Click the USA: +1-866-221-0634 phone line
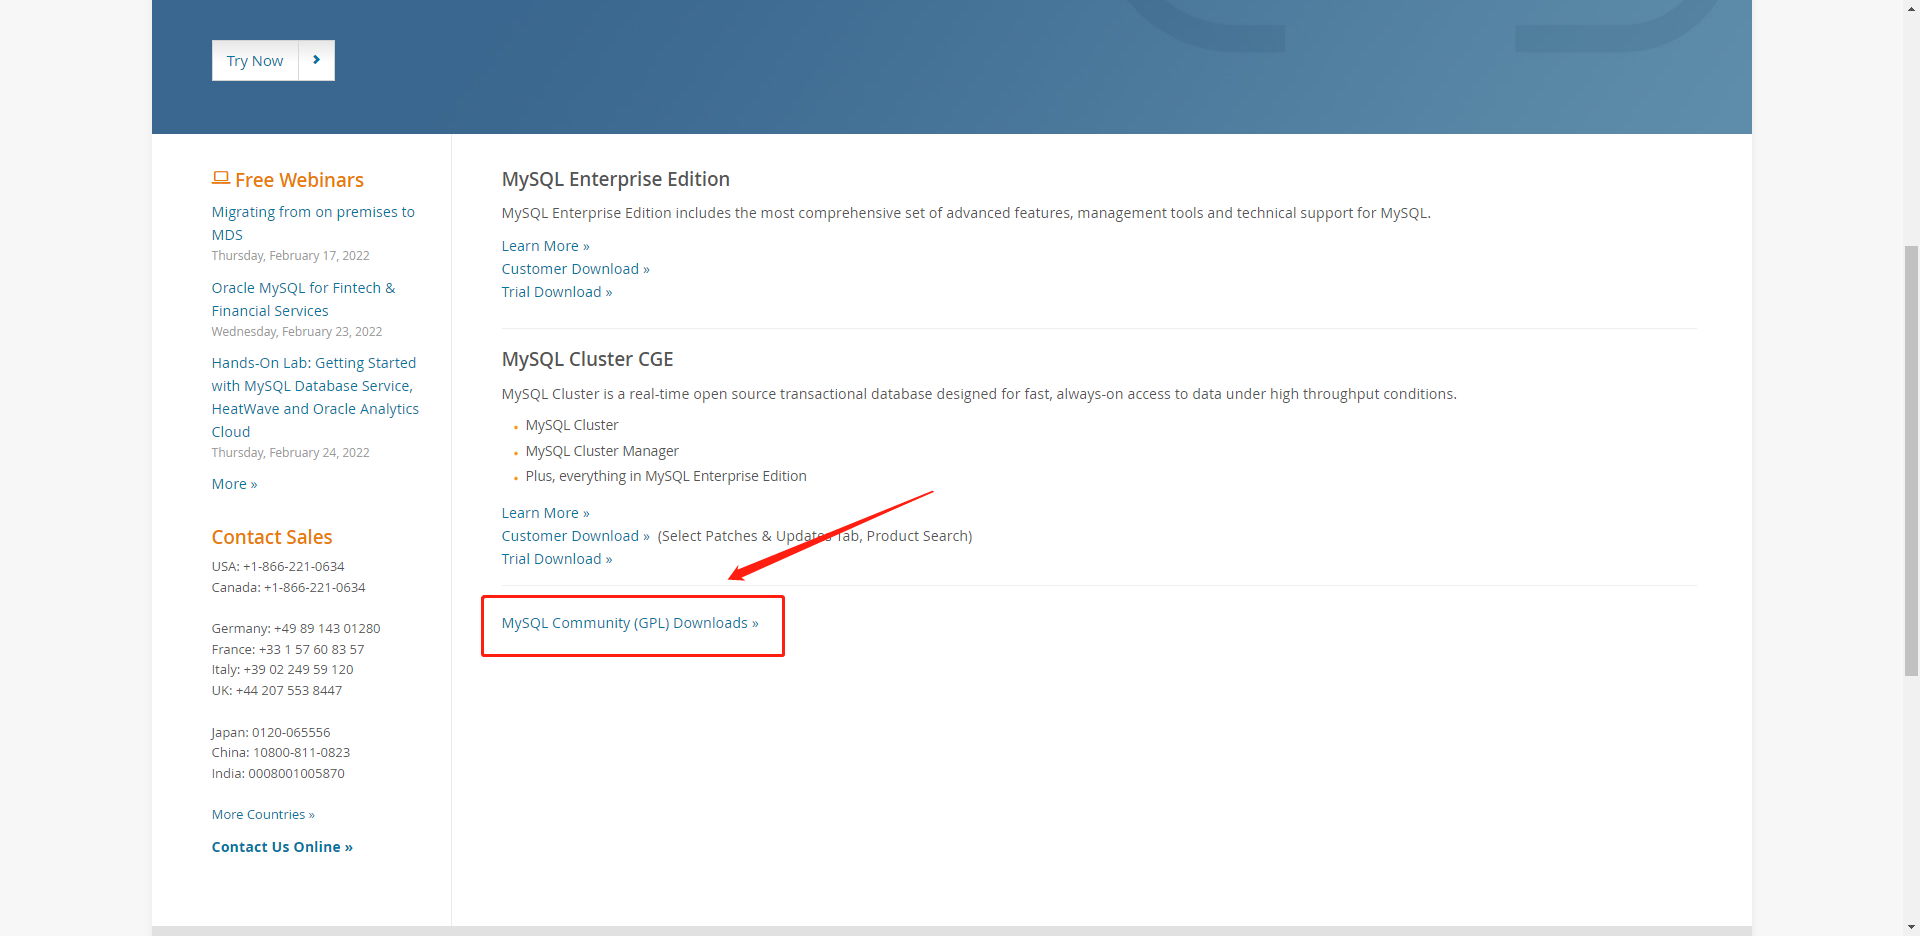This screenshot has height=936, width=1920. [x=278, y=566]
